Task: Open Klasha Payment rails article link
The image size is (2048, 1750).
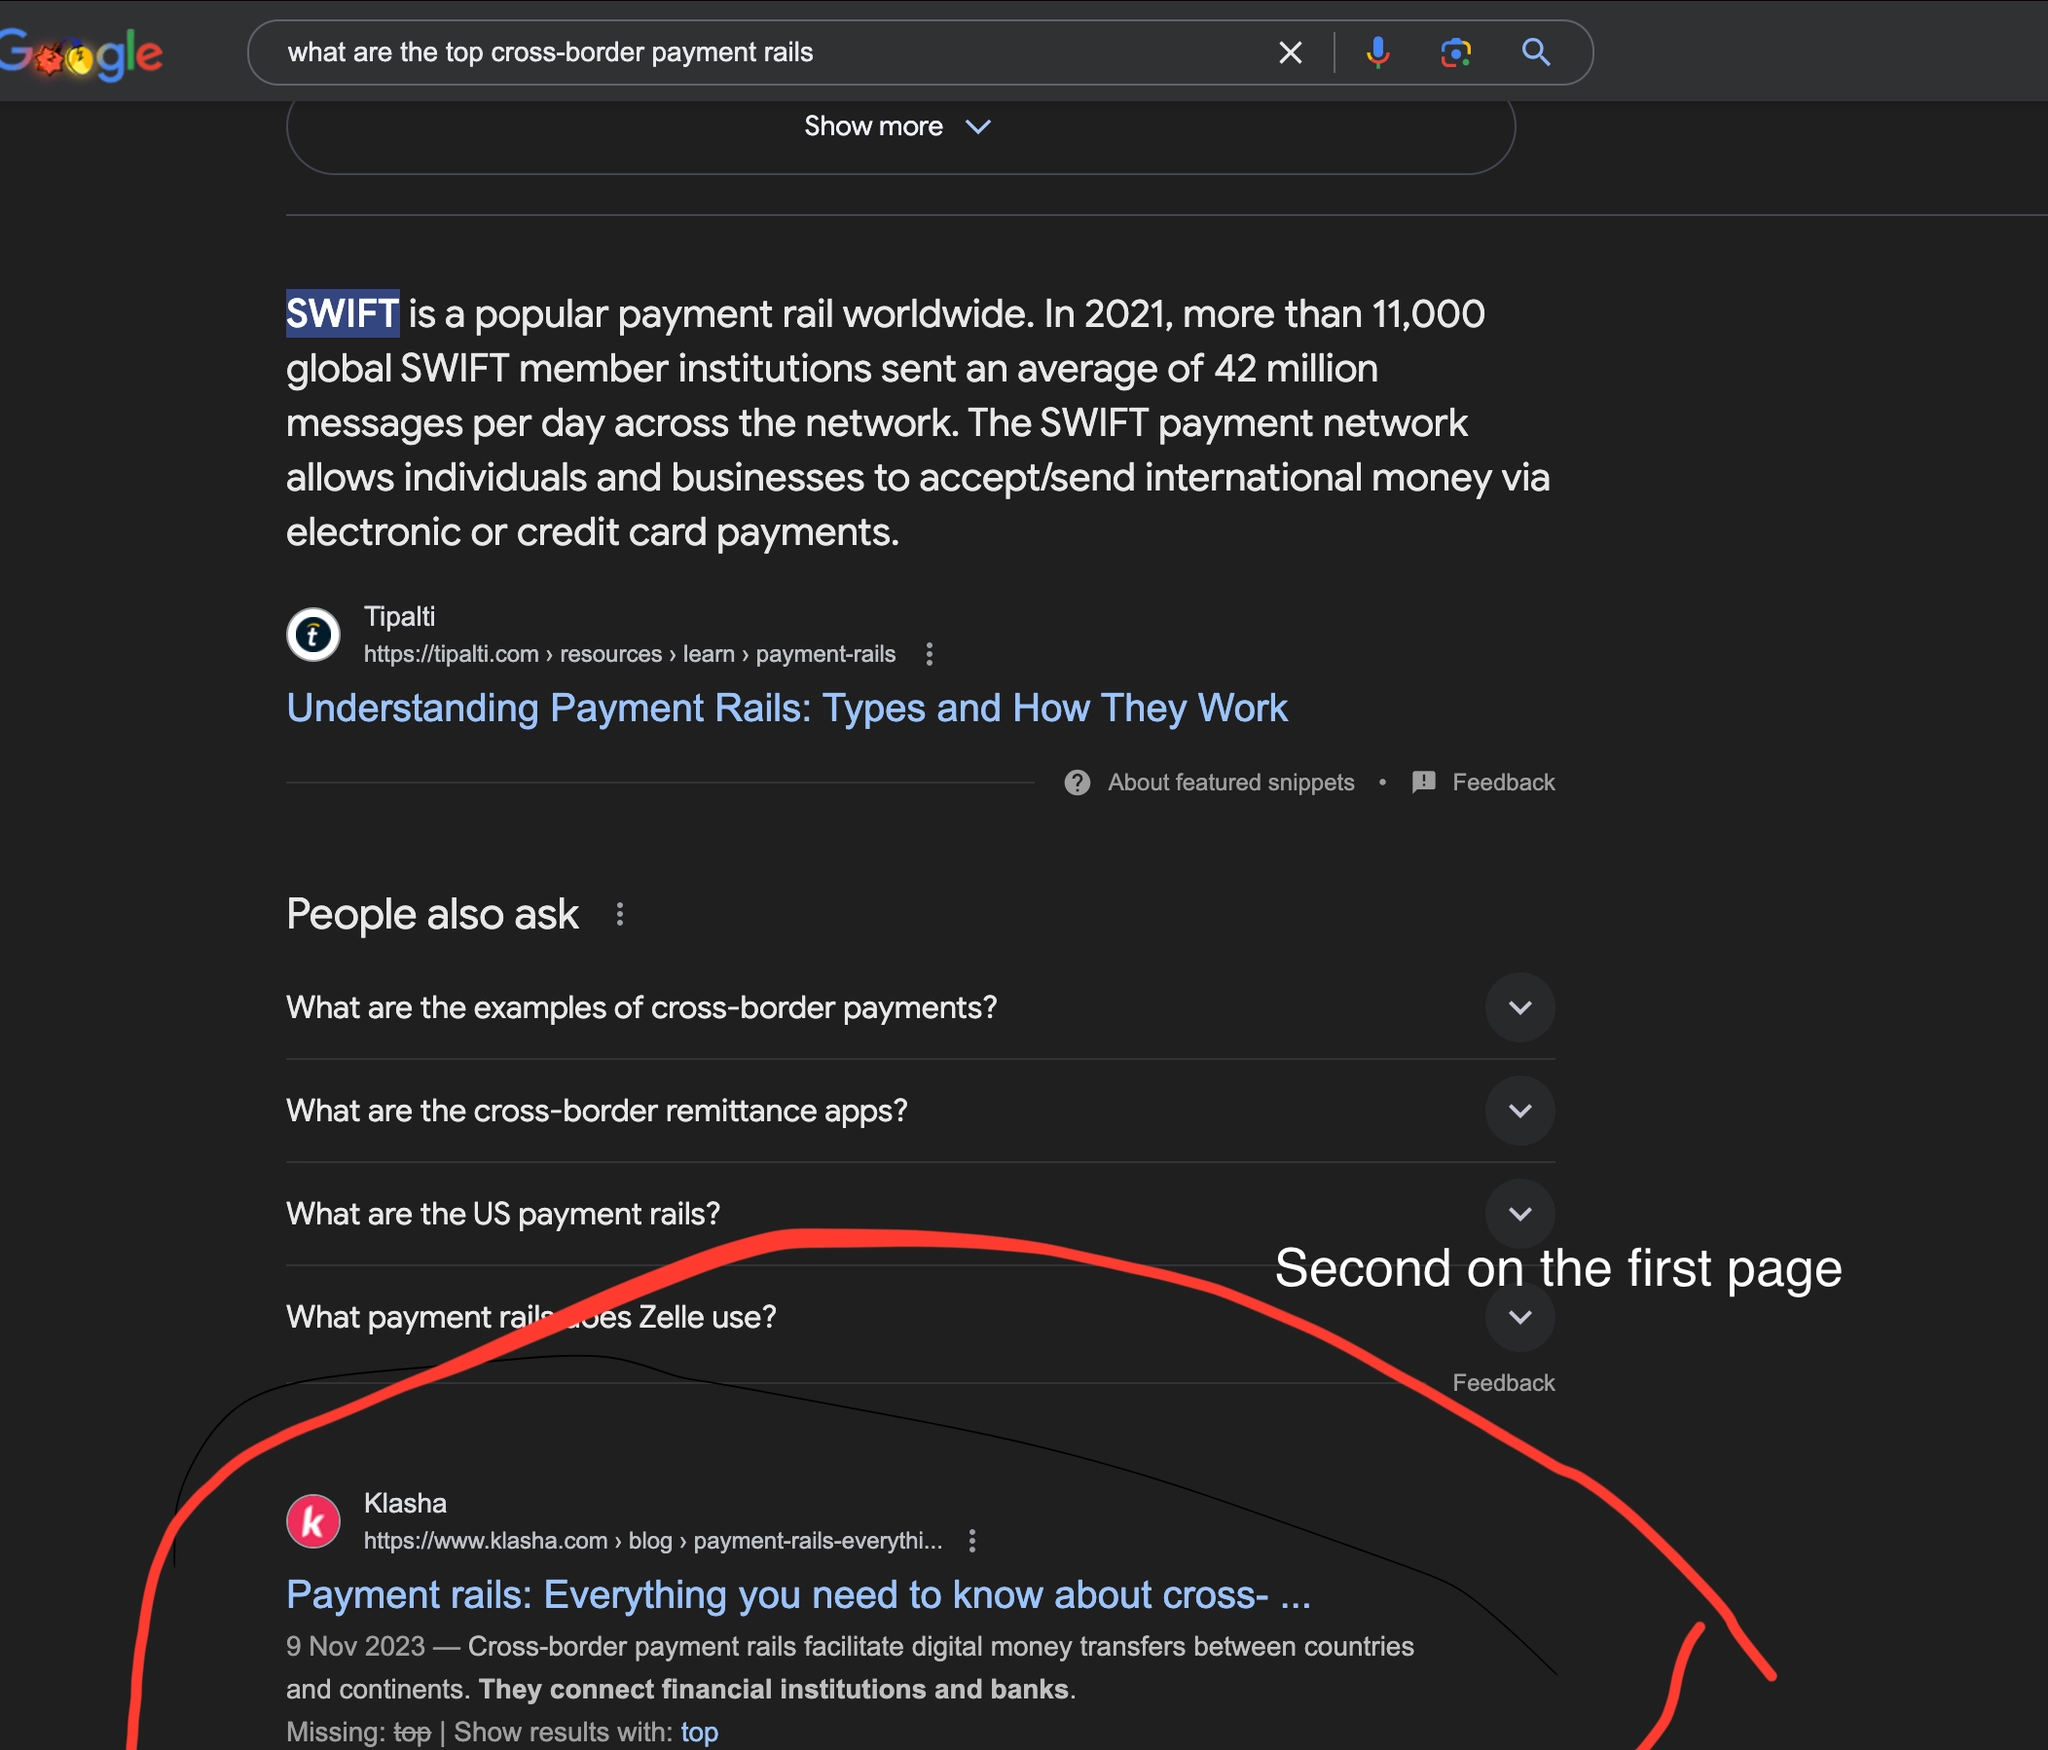Action: point(797,1595)
